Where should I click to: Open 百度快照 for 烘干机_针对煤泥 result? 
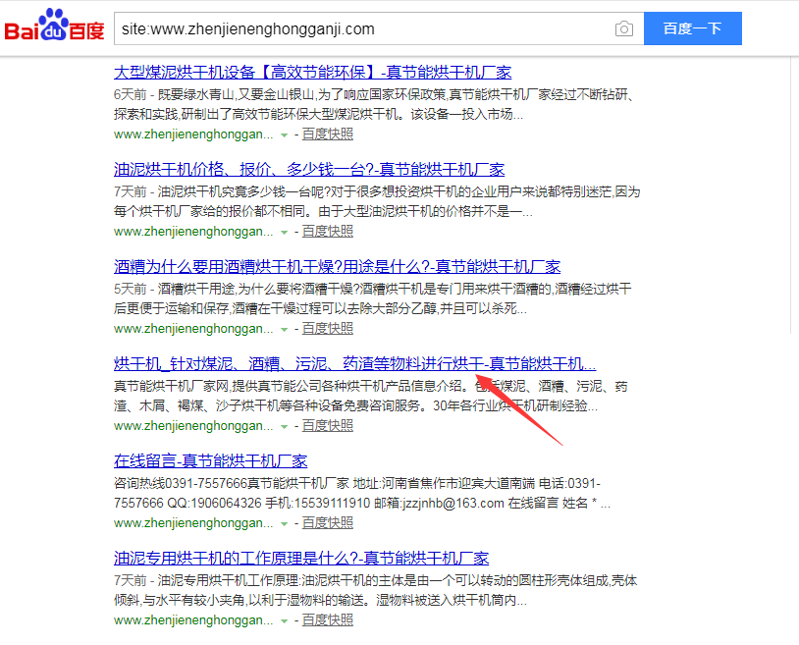click(327, 426)
